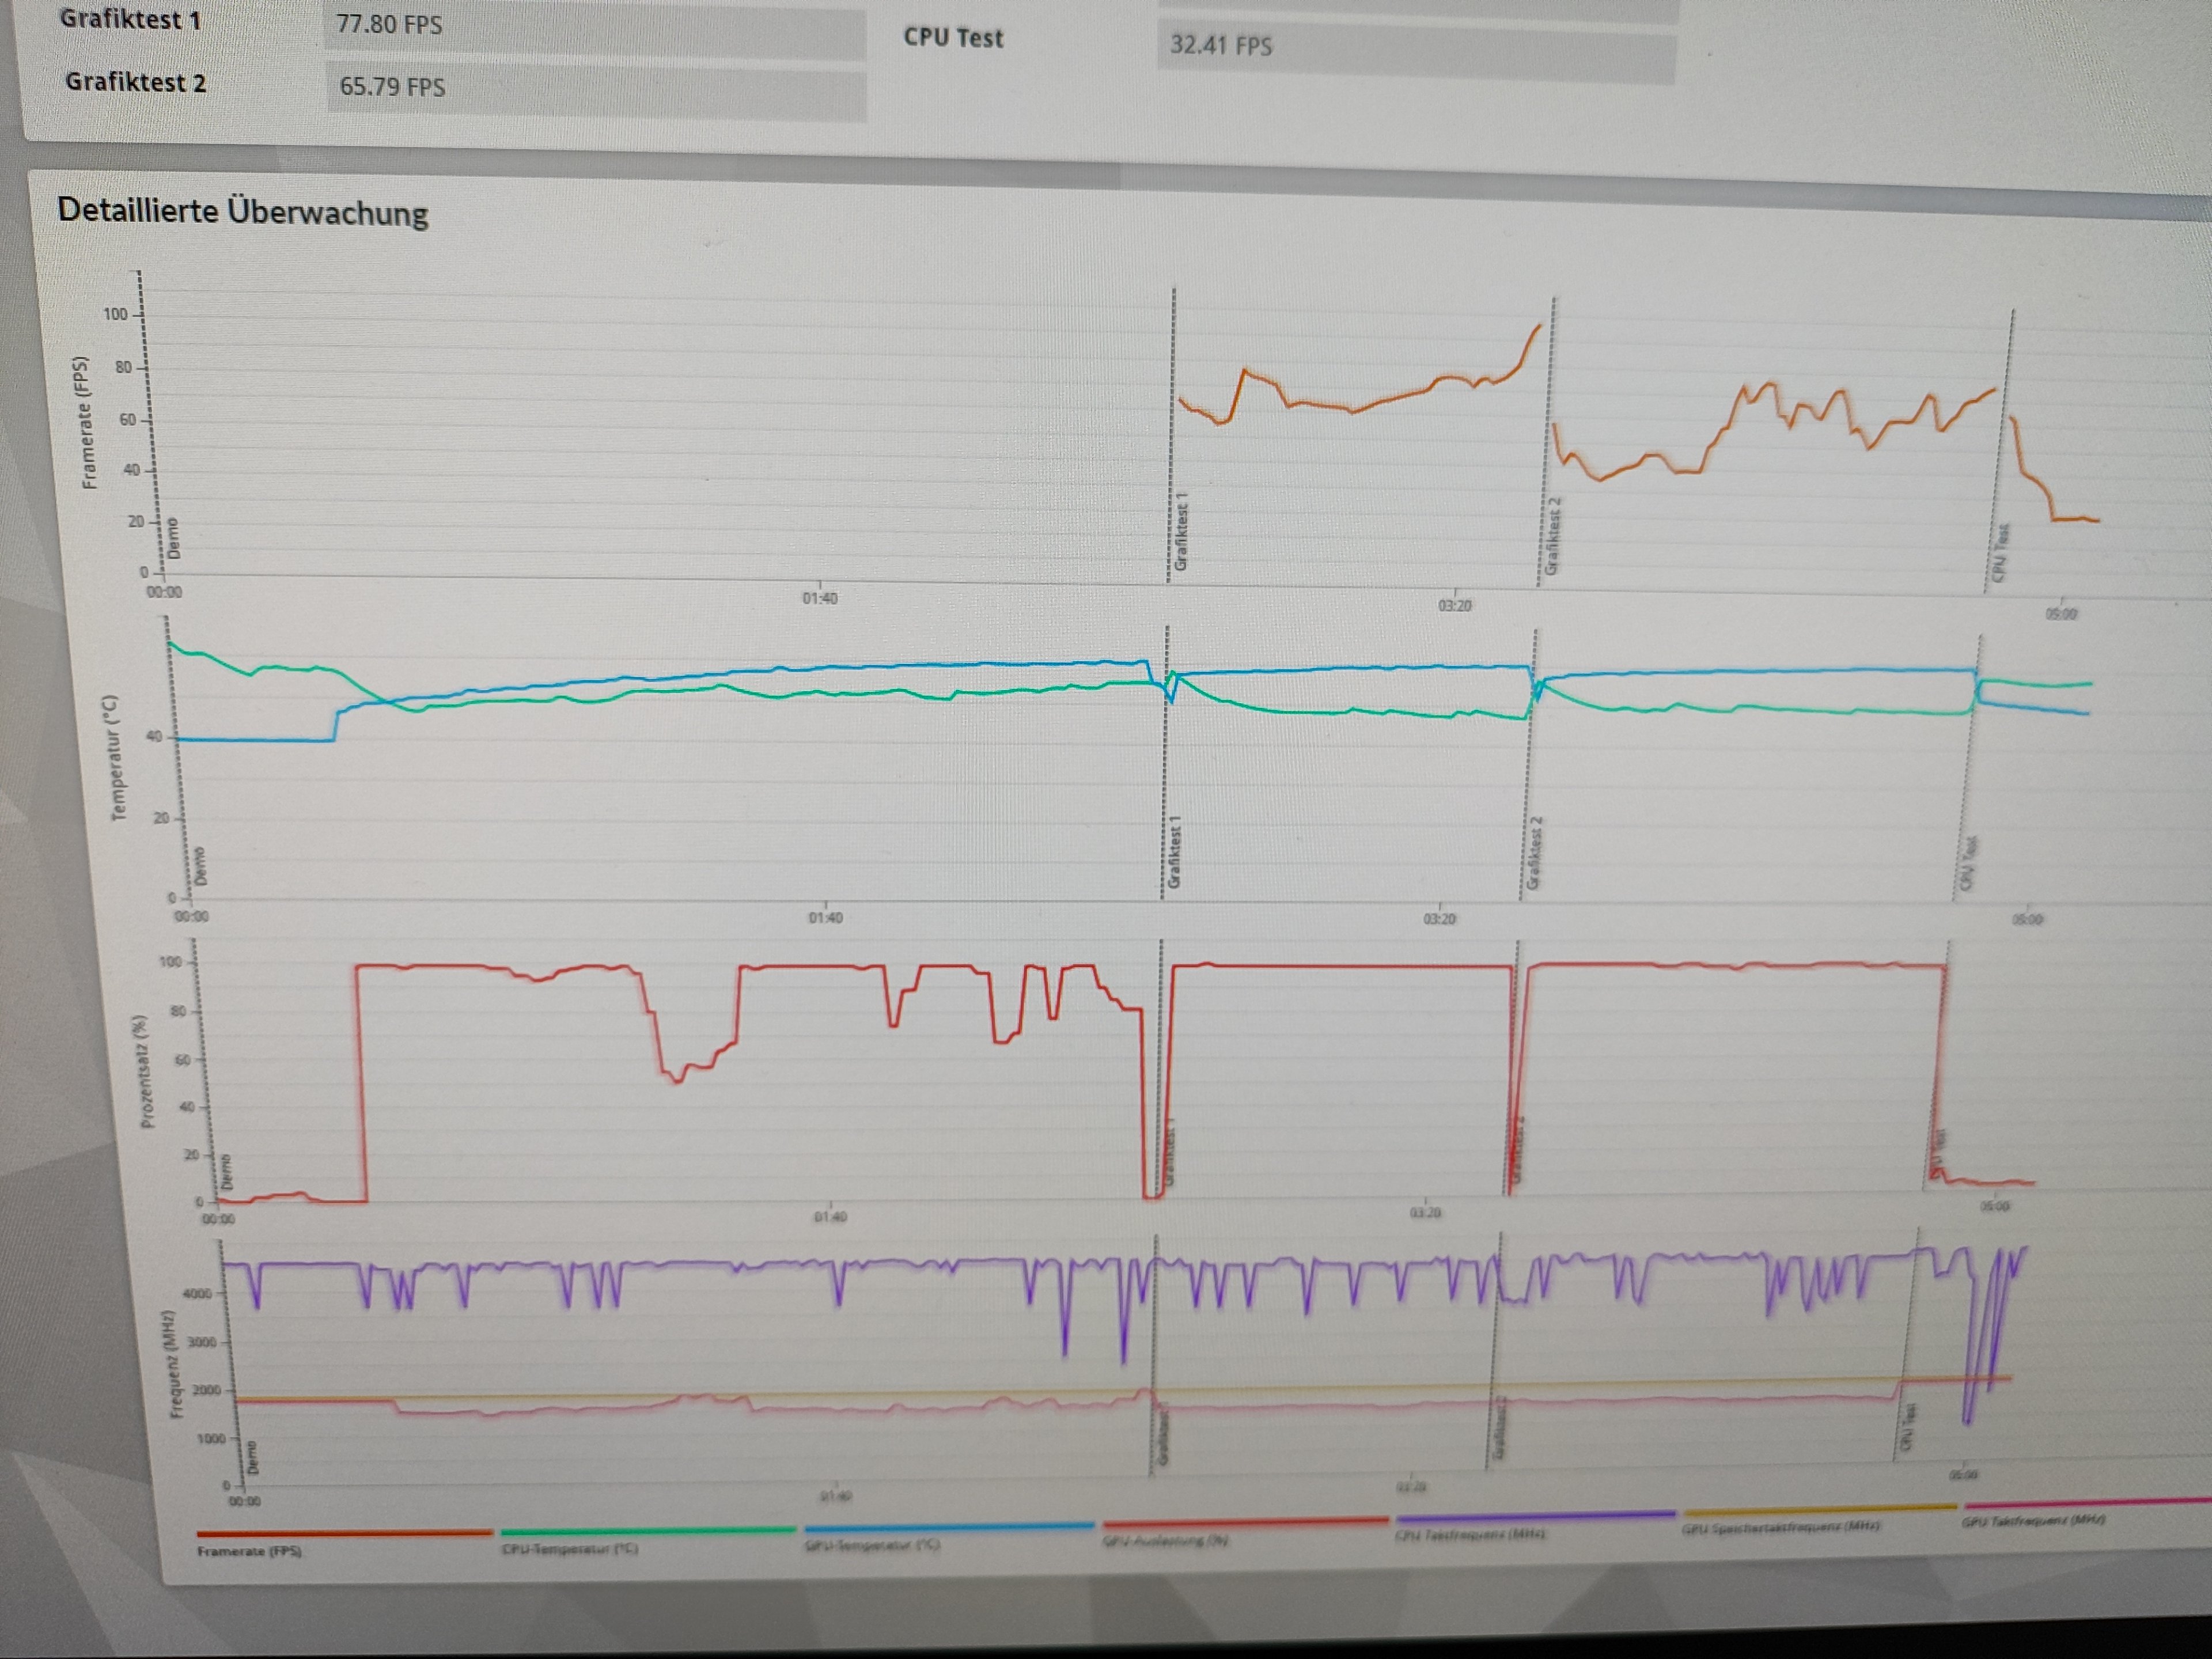
Task: Click Grafiktest 1 marker in the temperature chart
Action: (1175, 852)
